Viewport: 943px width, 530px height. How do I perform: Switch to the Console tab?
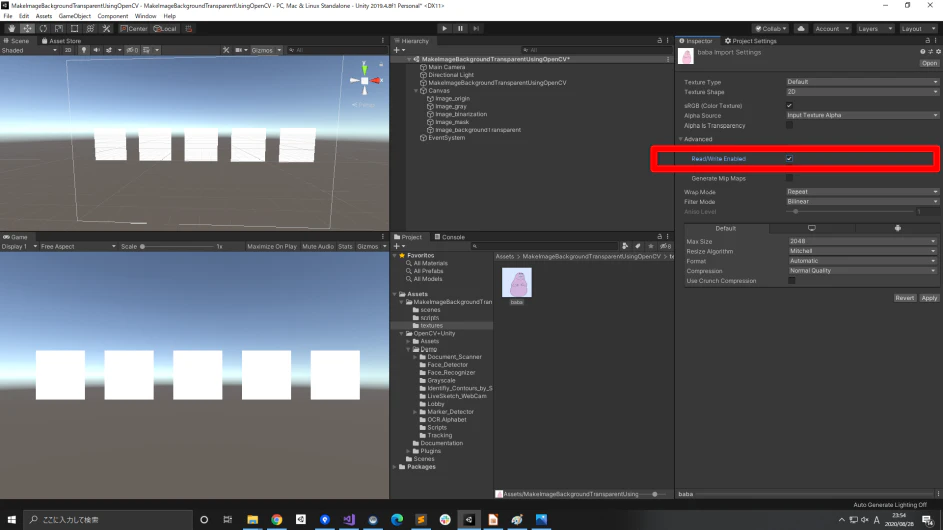tap(450, 237)
